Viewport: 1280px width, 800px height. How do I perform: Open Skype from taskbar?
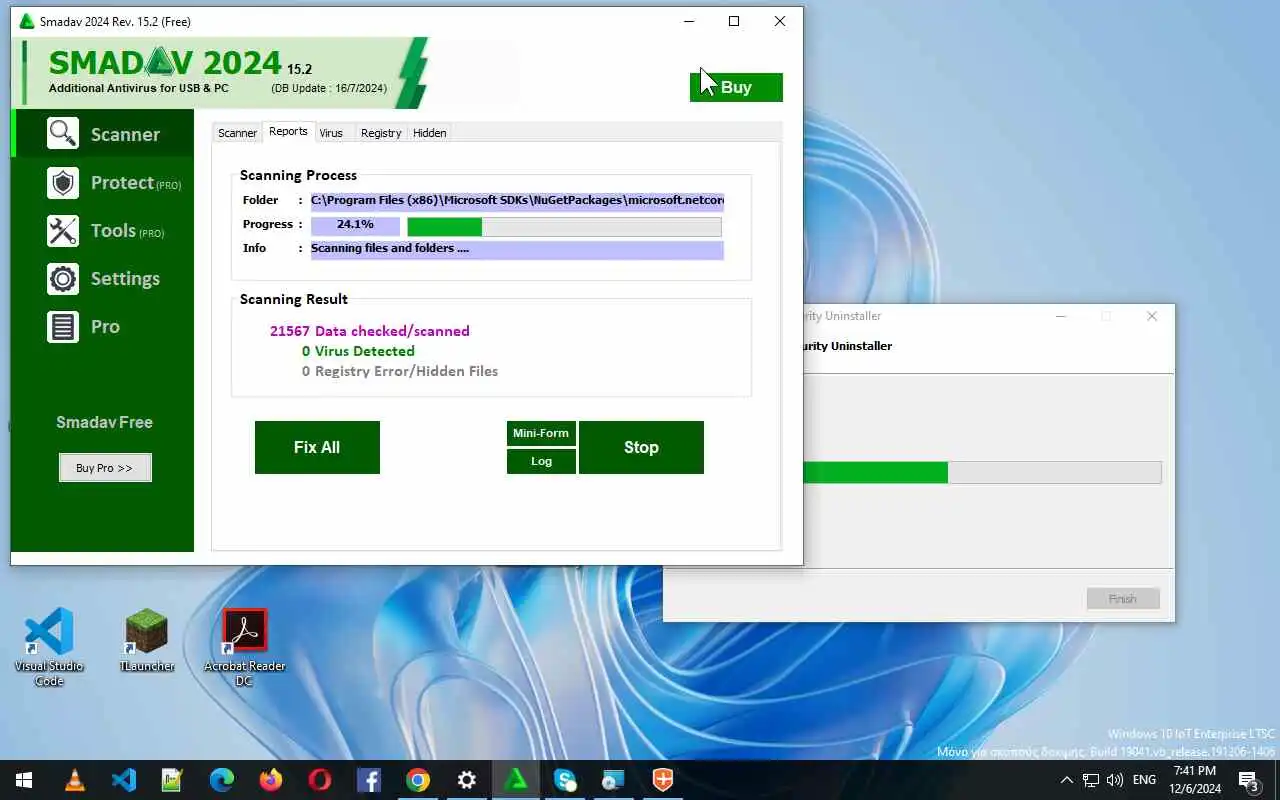[x=565, y=780]
